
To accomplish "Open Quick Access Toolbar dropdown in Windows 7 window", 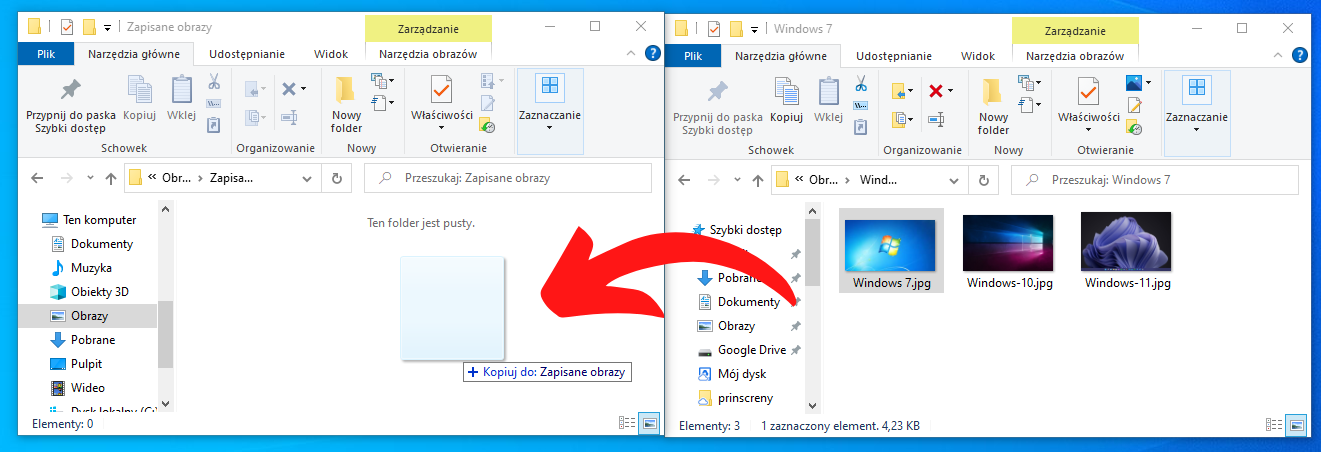I will click(754, 28).
